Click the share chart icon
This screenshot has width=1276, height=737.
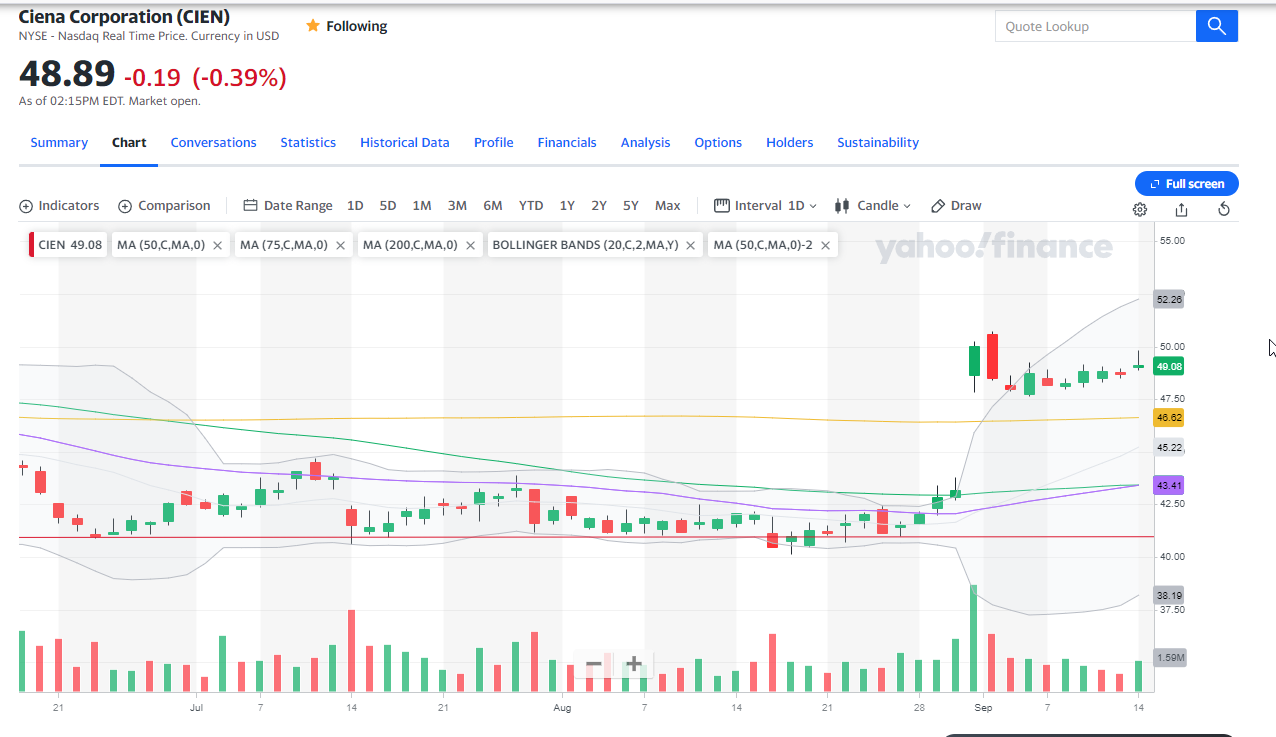click(1181, 209)
